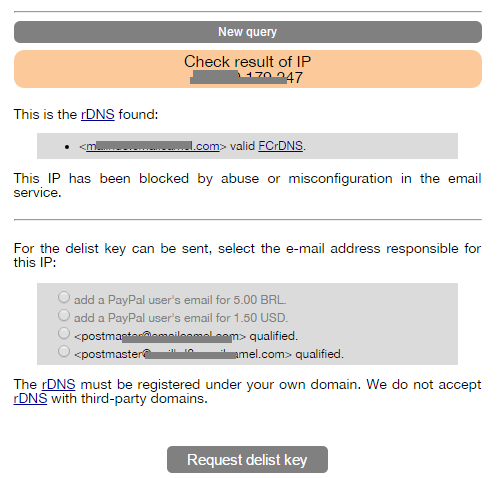The height and width of the screenshot is (478, 502).
Task: Click the word 'valid' in rDNS result
Action: [x=242, y=146]
